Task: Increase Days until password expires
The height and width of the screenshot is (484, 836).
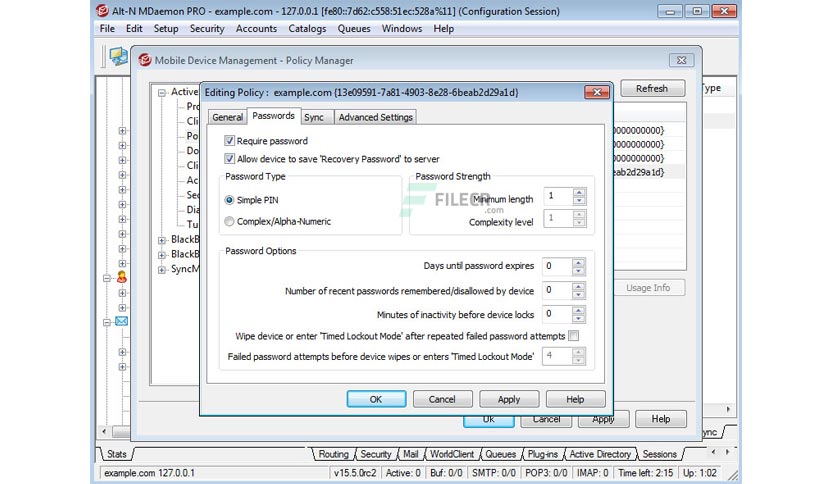Action: pyautogui.click(x=578, y=262)
